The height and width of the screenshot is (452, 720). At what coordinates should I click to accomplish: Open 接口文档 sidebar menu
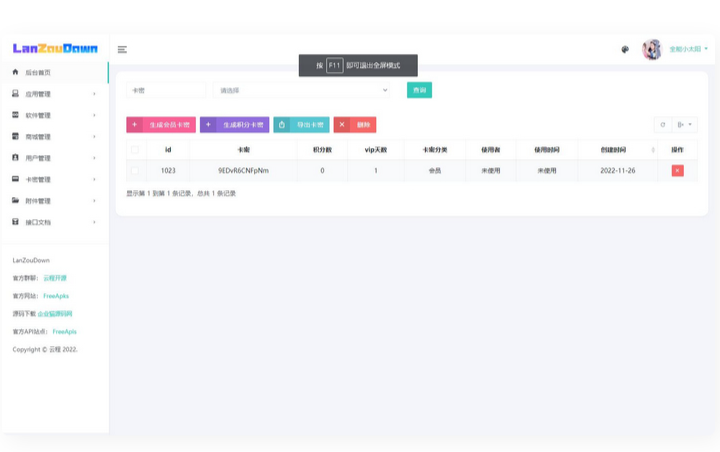click(x=55, y=222)
